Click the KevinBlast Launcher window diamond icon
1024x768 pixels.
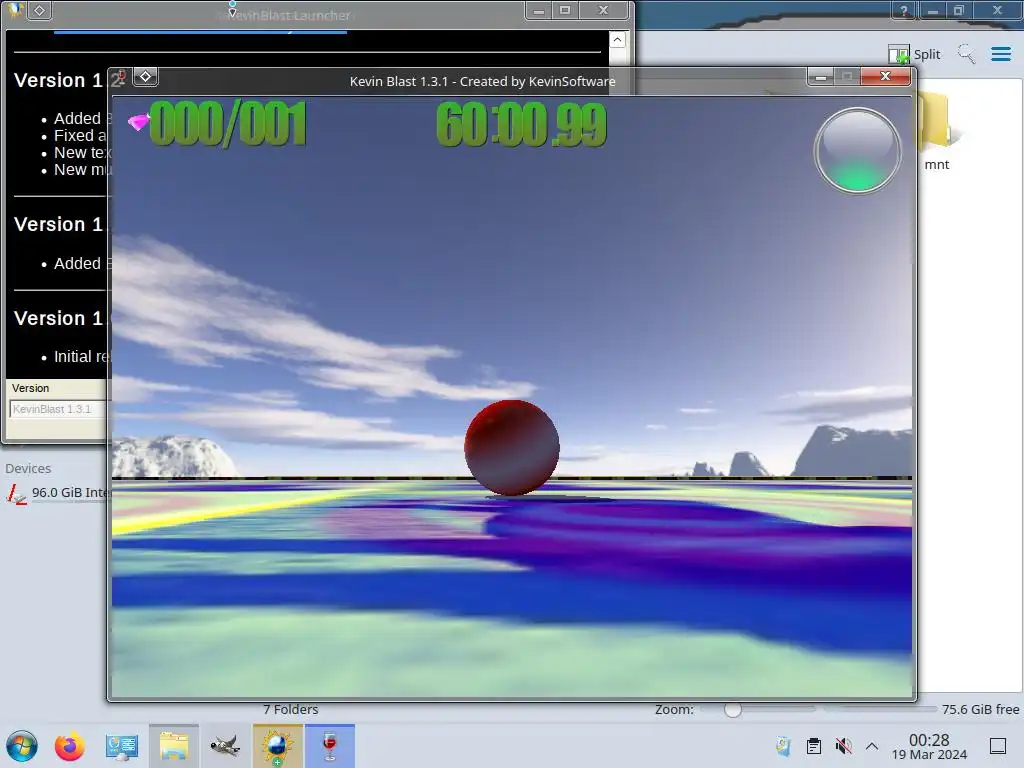click(39, 10)
